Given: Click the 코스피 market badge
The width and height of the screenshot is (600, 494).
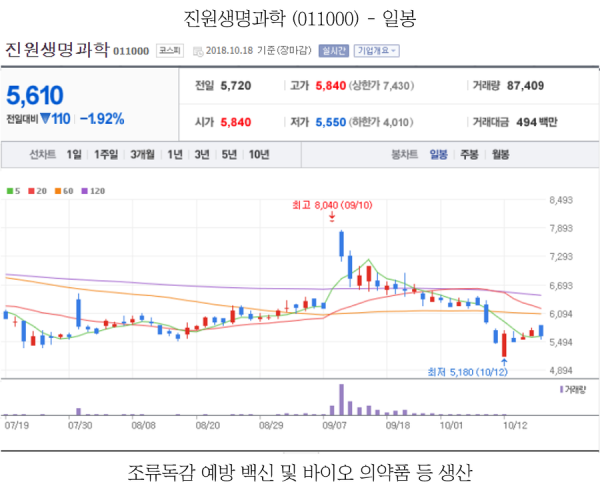Looking at the screenshot, I should [x=170, y=51].
